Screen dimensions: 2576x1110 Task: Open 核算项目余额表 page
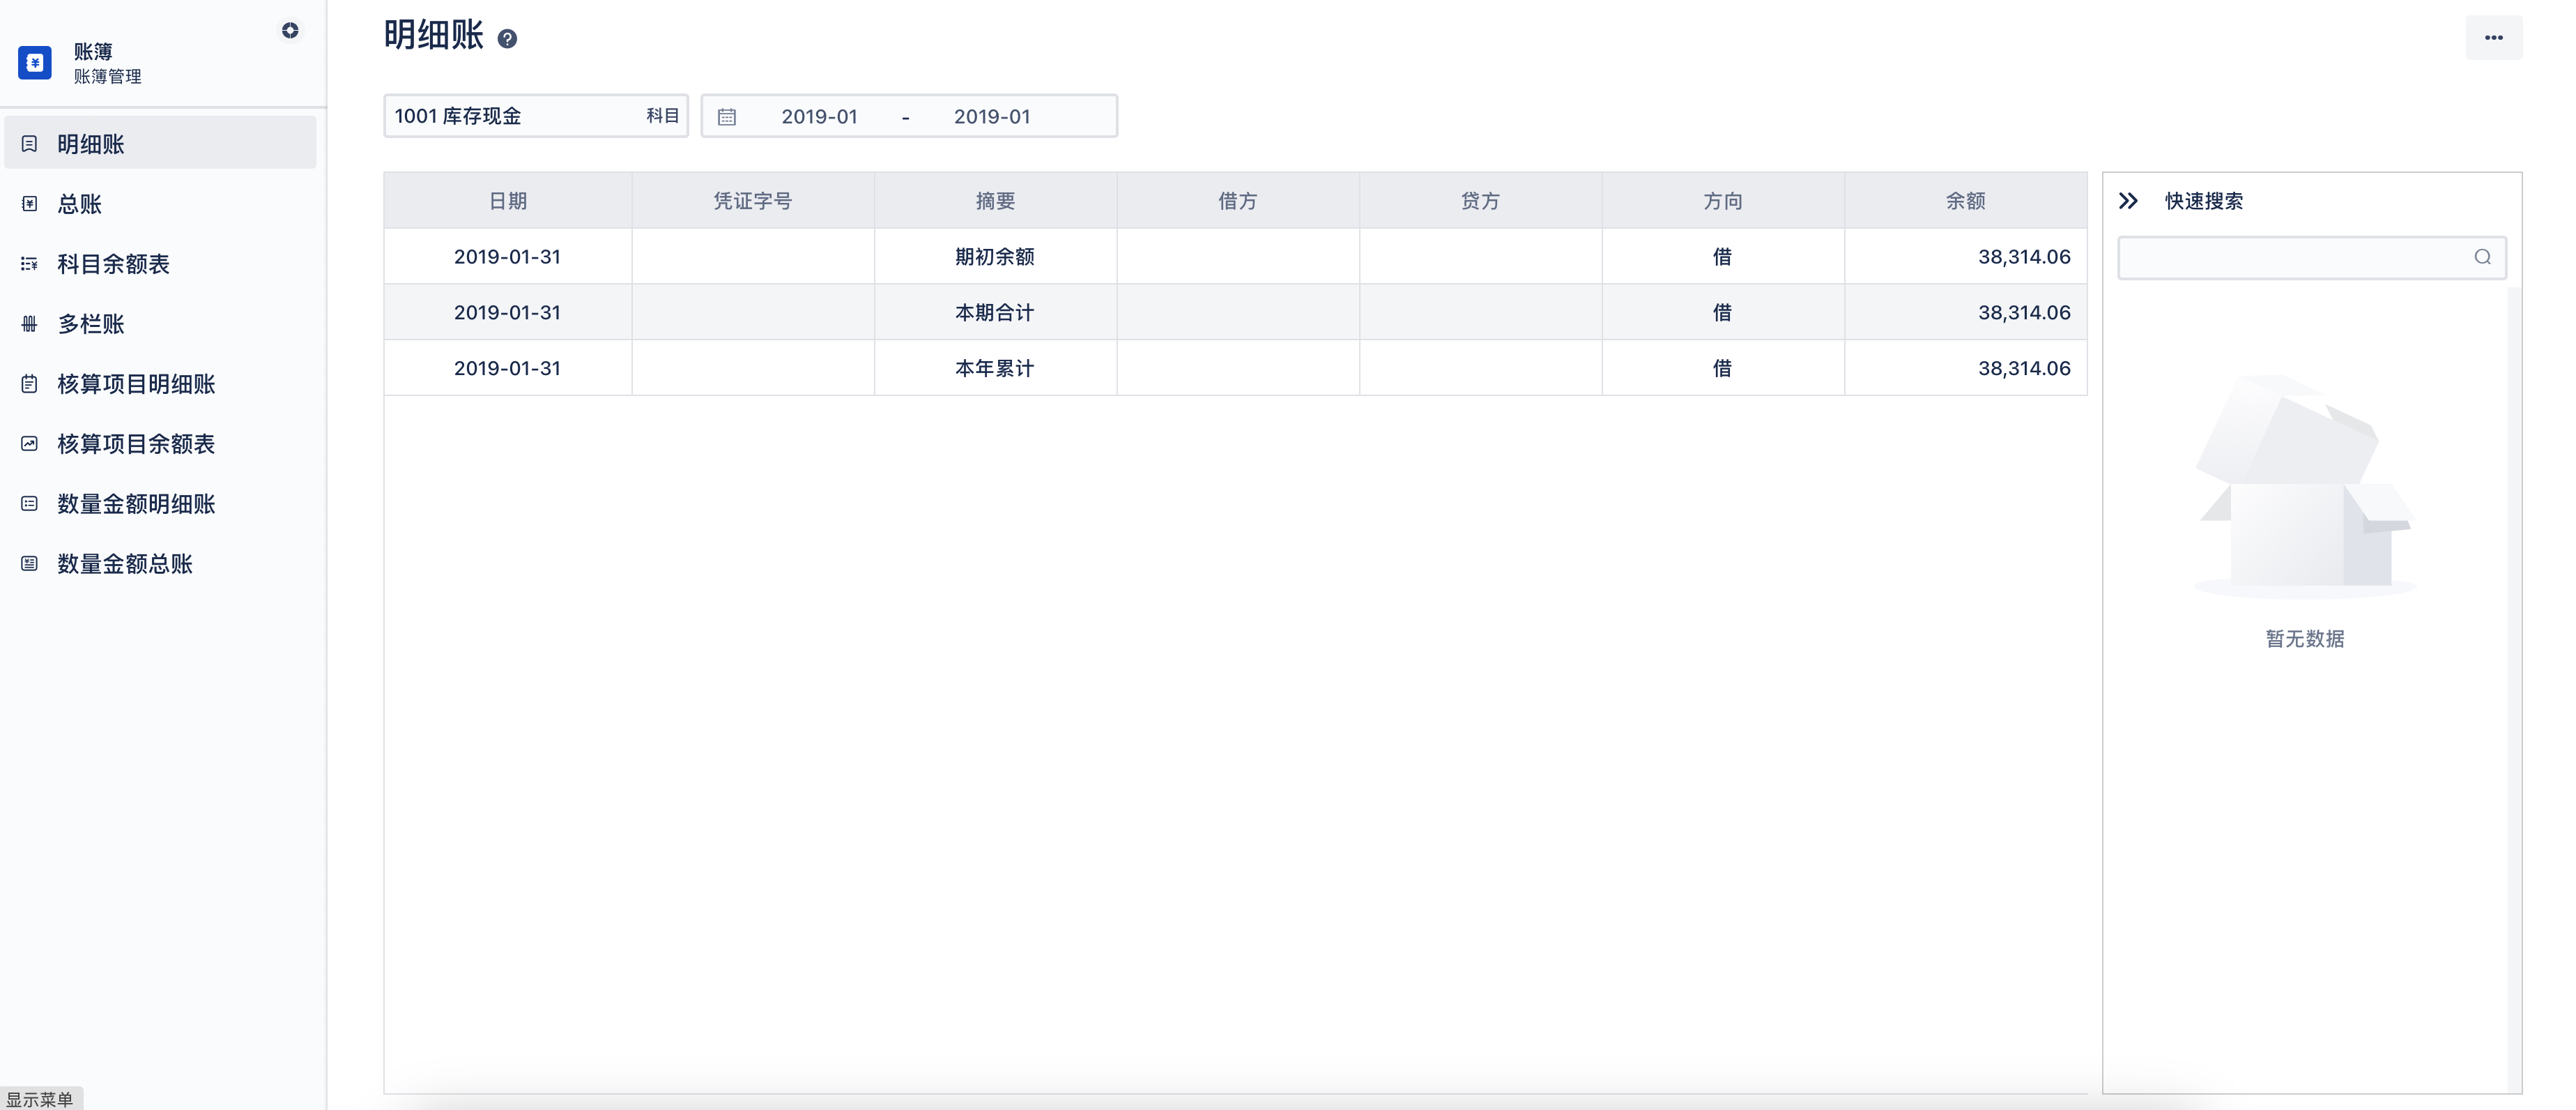(x=136, y=444)
